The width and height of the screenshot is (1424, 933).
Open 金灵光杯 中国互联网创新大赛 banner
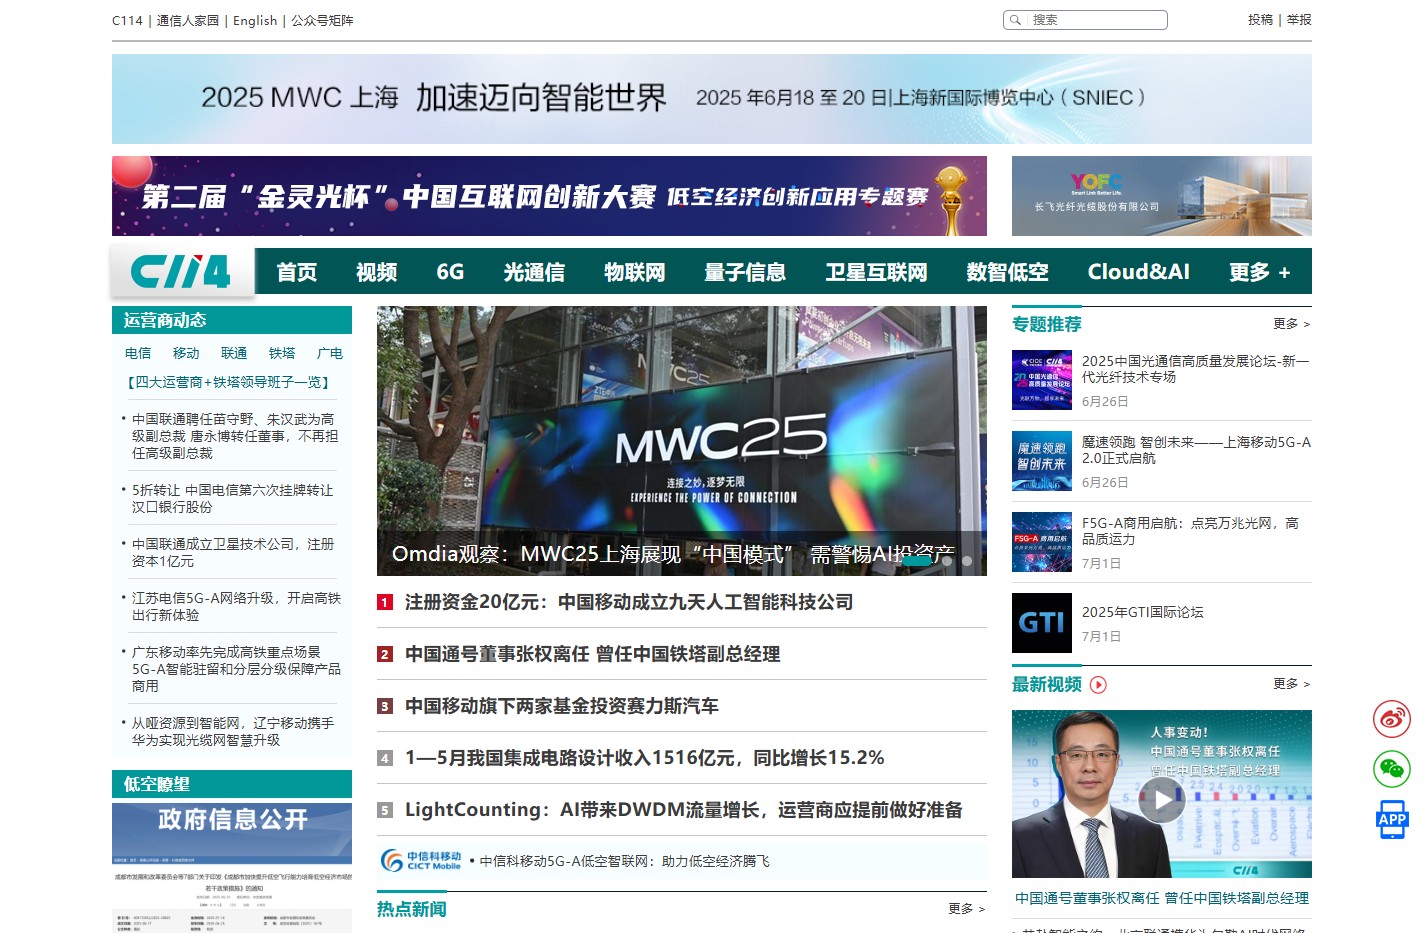(x=549, y=196)
